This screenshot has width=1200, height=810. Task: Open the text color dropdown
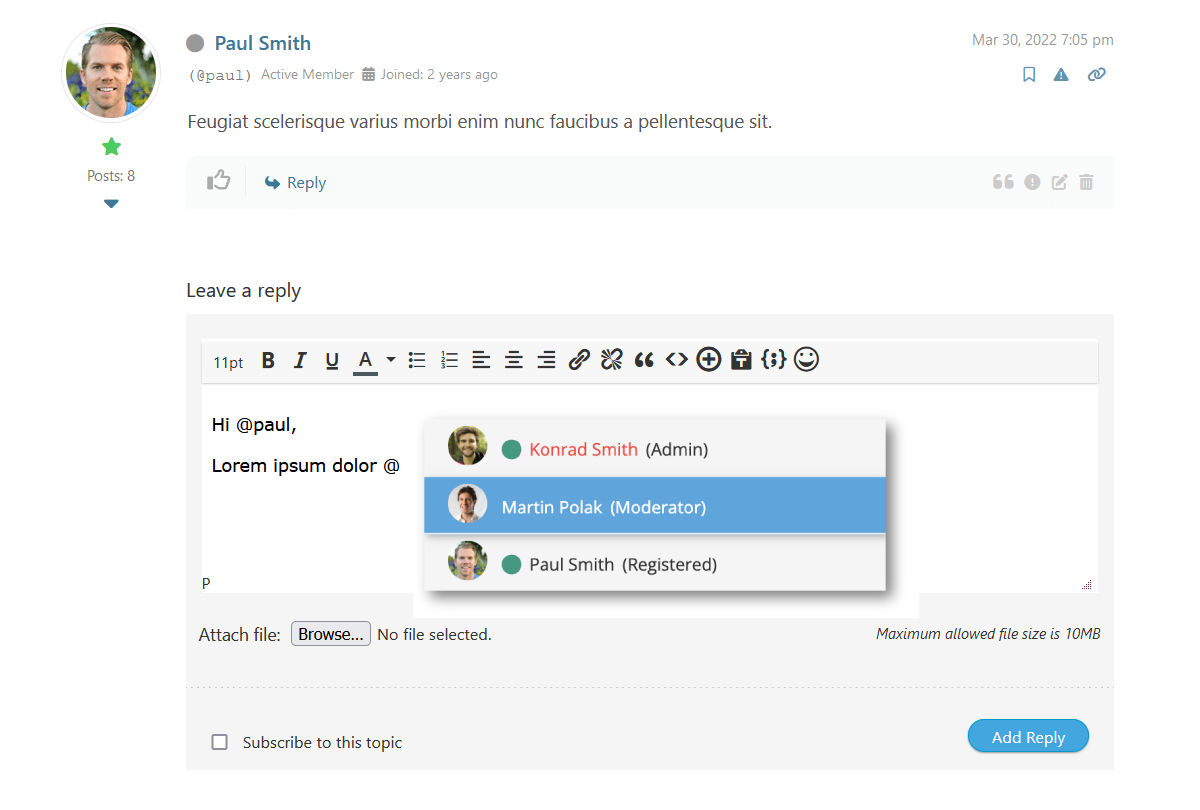pos(390,360)
